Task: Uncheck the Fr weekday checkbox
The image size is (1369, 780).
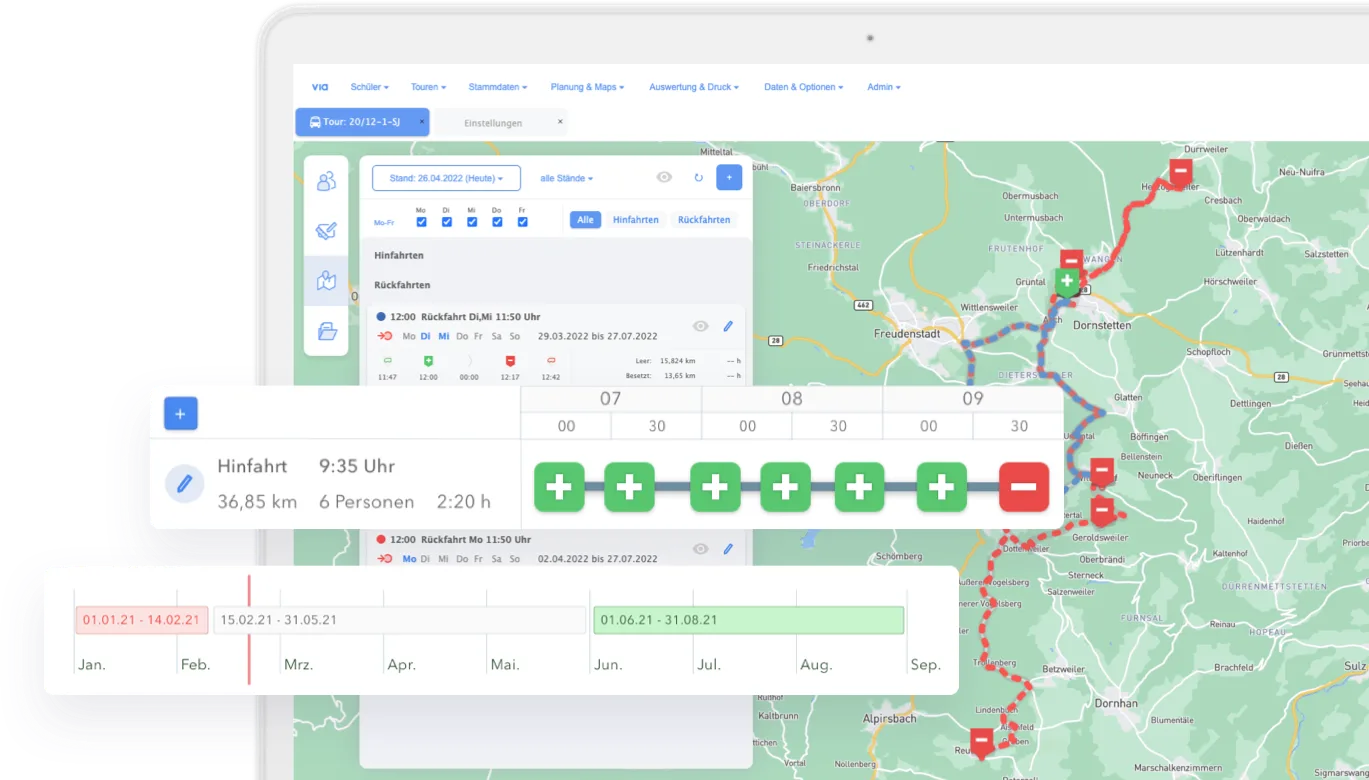Action: (x=522, y=222)
